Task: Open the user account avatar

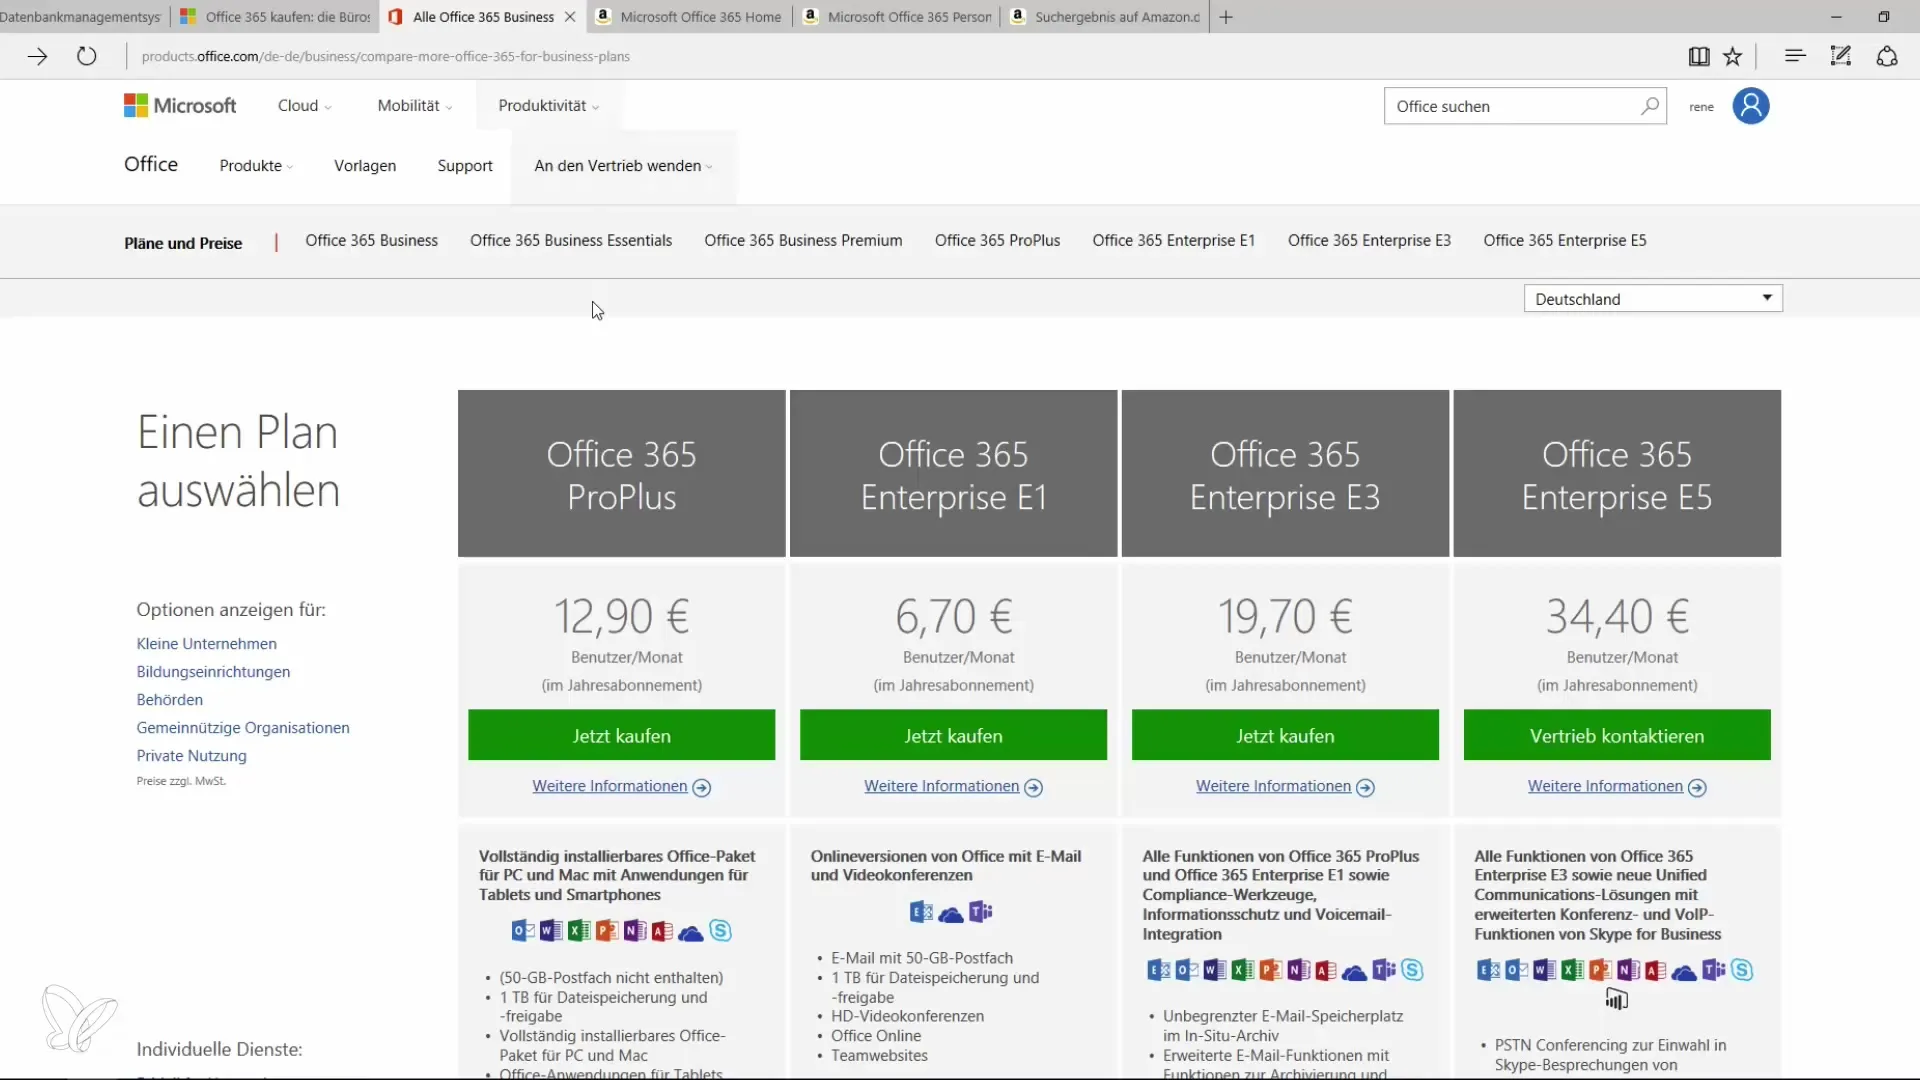Action: point(1751,106)
